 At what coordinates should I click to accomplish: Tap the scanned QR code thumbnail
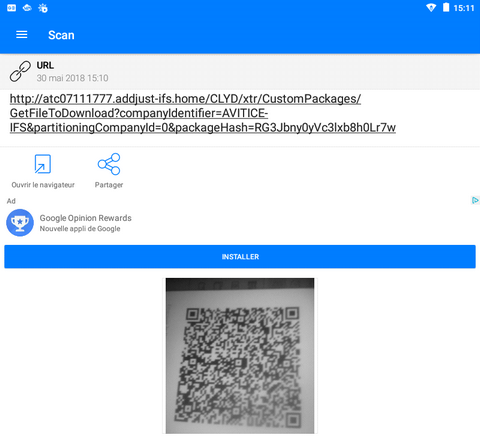click(x=240, y=356)
